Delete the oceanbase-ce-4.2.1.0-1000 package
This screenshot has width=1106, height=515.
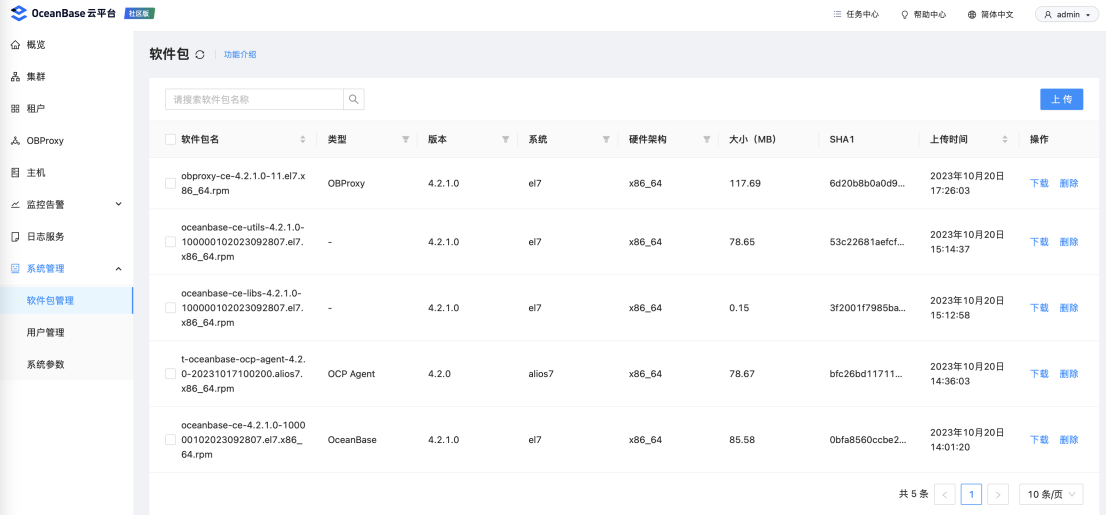click(1069, 440)
